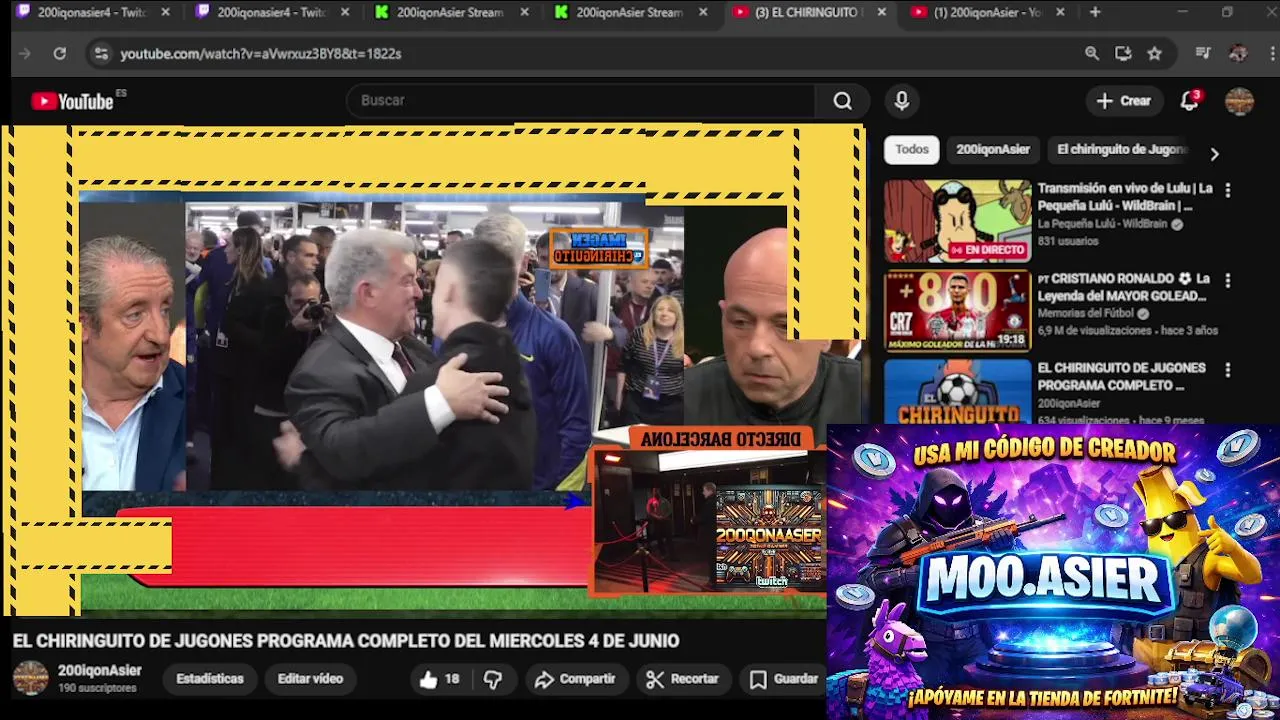1280x720 pixels.
Task: Open YouTube notifications bell
Action: [1189, 100]
